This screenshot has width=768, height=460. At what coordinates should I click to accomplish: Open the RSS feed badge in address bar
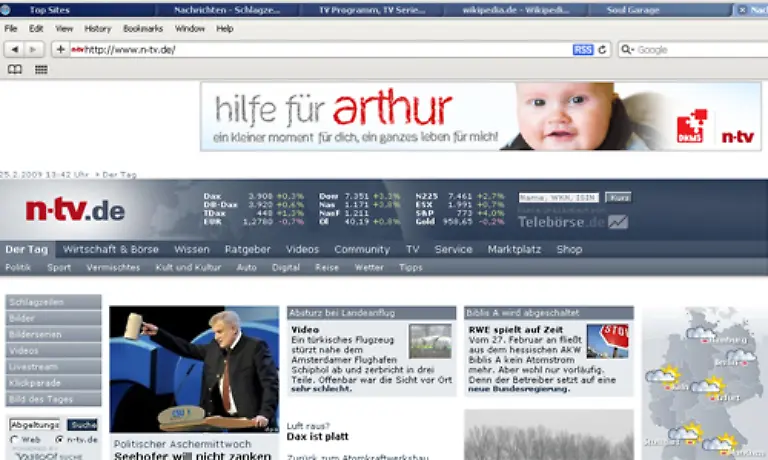click(583, 49)
